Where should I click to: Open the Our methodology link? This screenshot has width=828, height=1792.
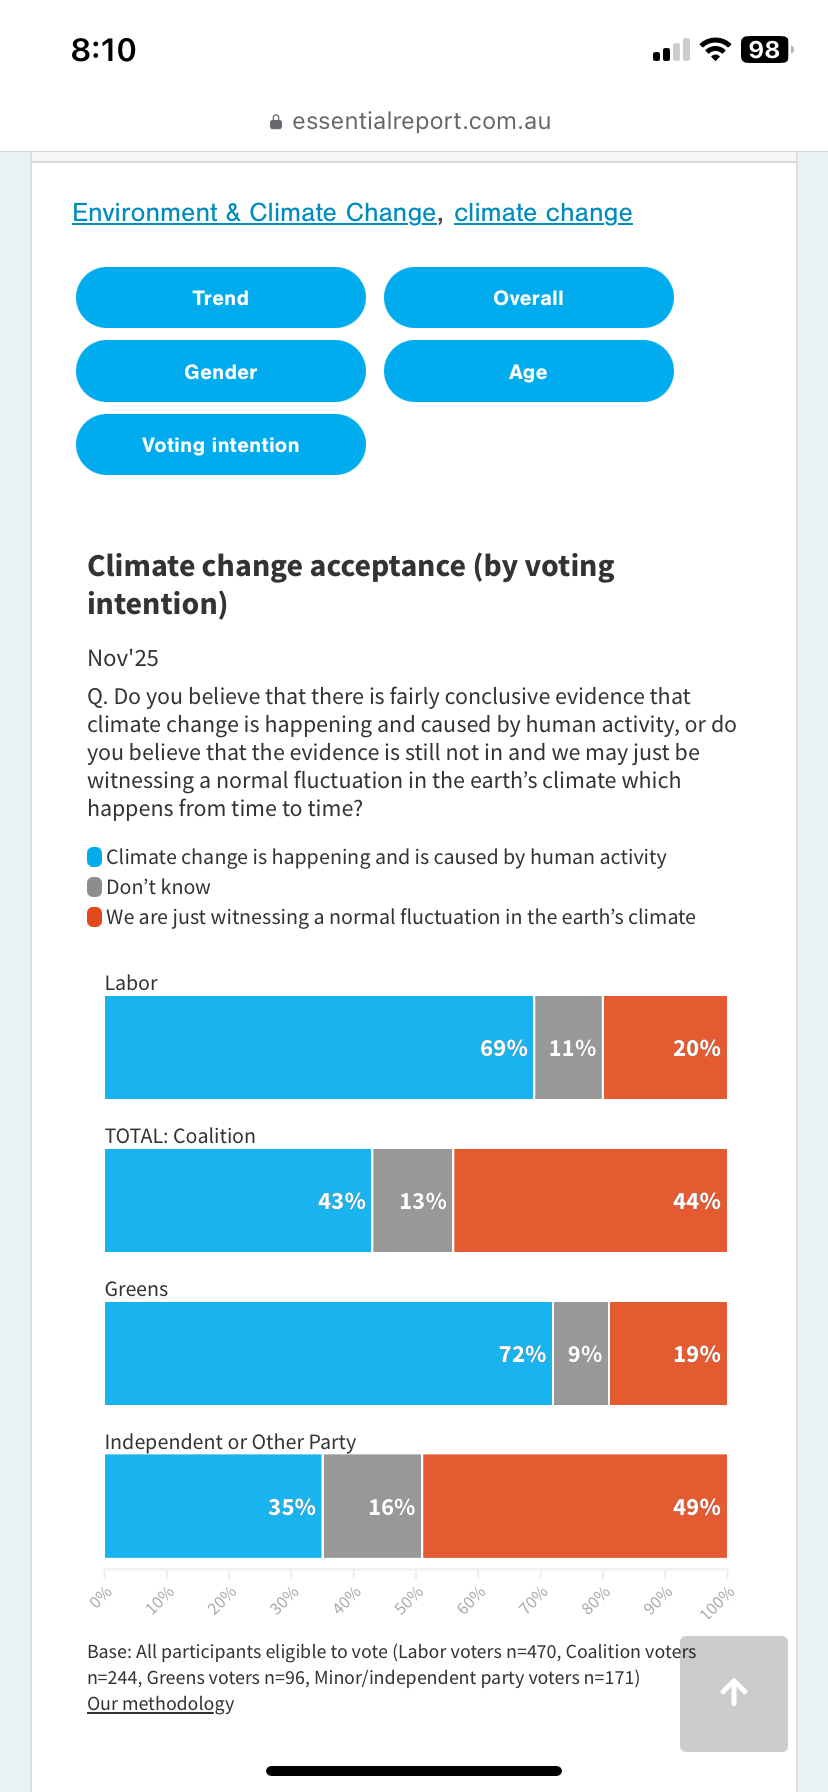coord(160,1703)
